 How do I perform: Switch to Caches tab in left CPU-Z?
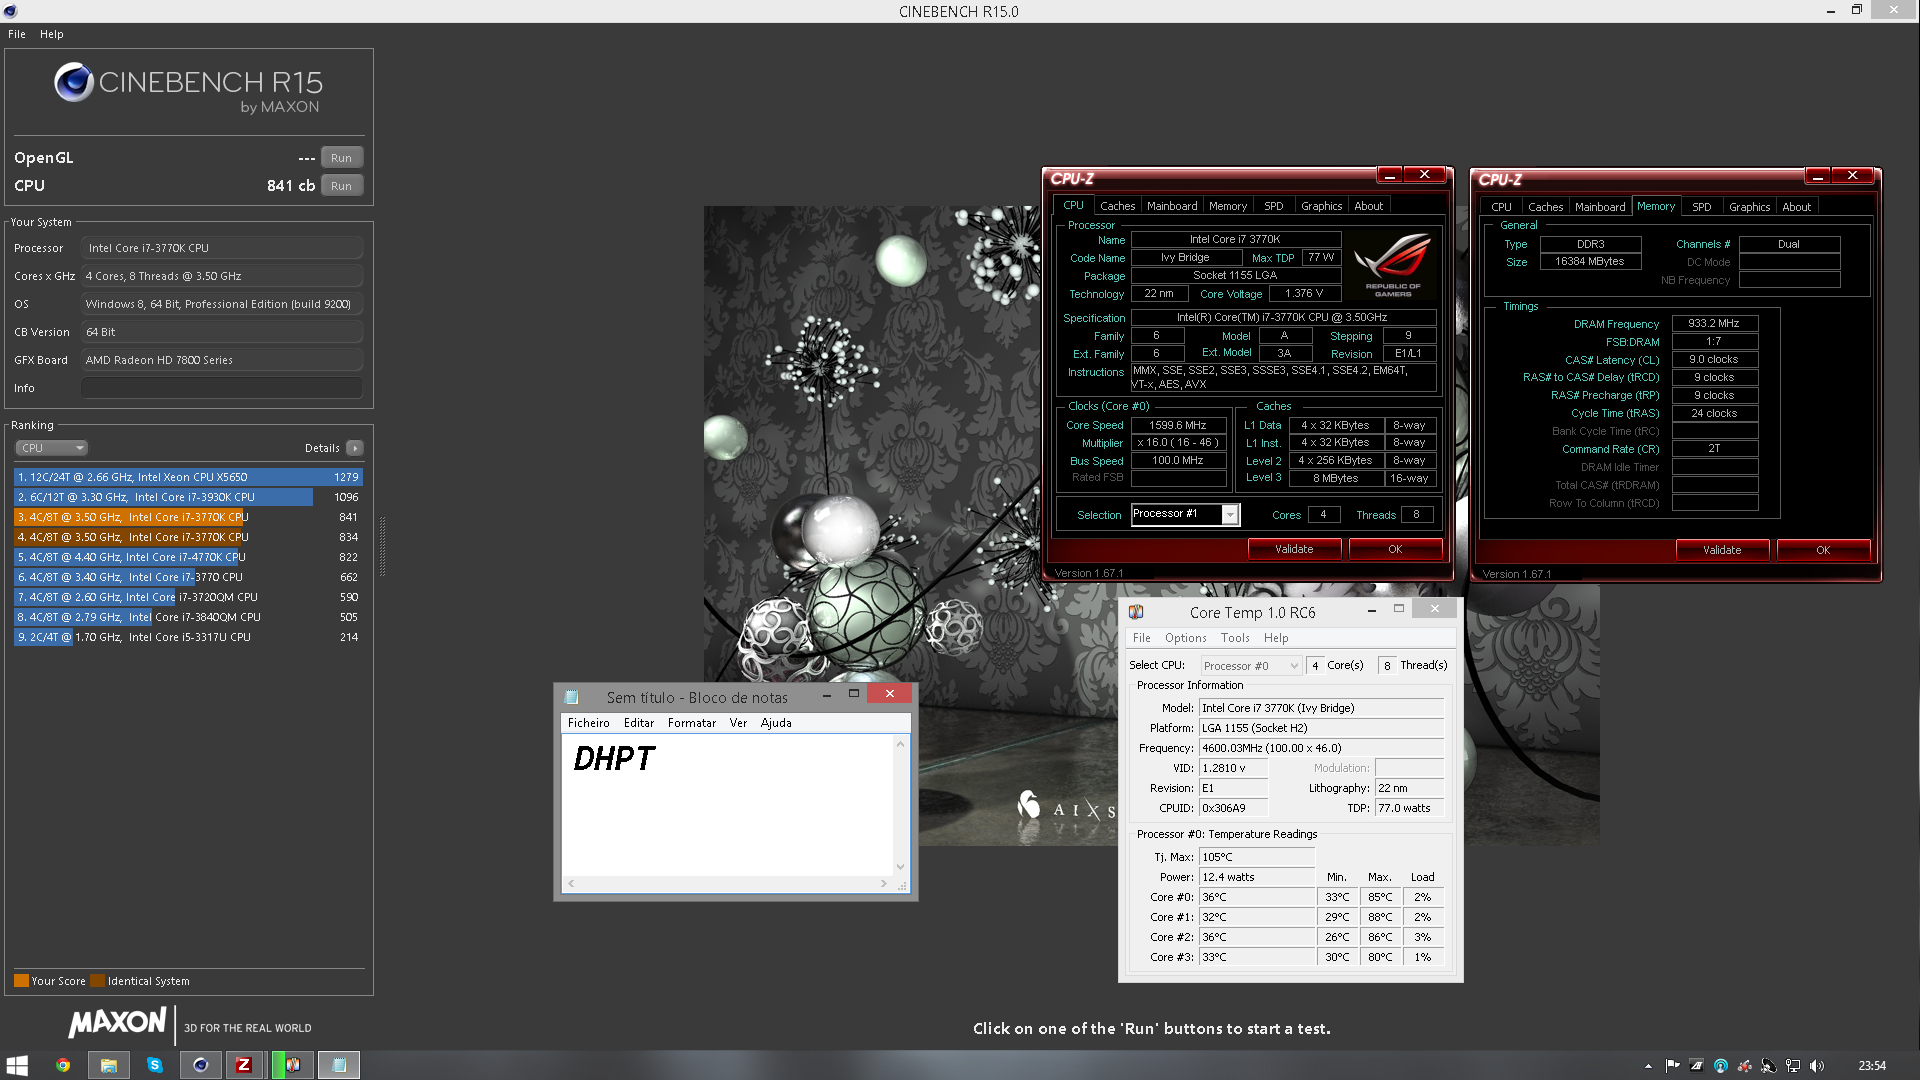pyautogui.click(x=1117, y=206)
